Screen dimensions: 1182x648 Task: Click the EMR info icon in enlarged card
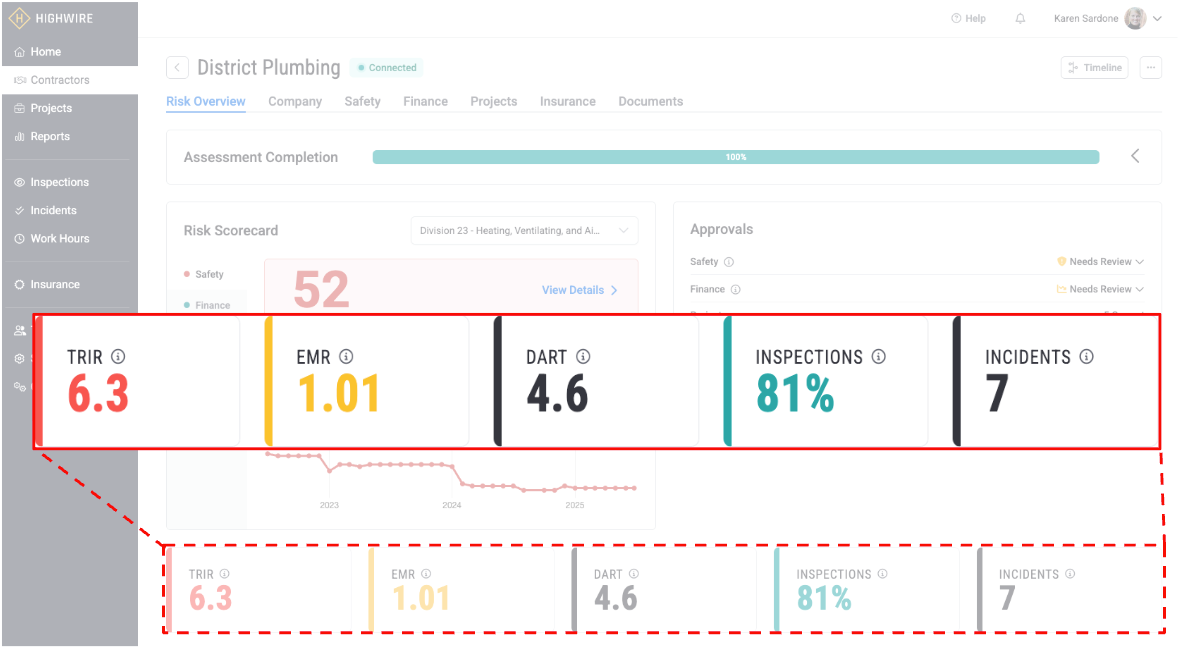click(346, 357)
